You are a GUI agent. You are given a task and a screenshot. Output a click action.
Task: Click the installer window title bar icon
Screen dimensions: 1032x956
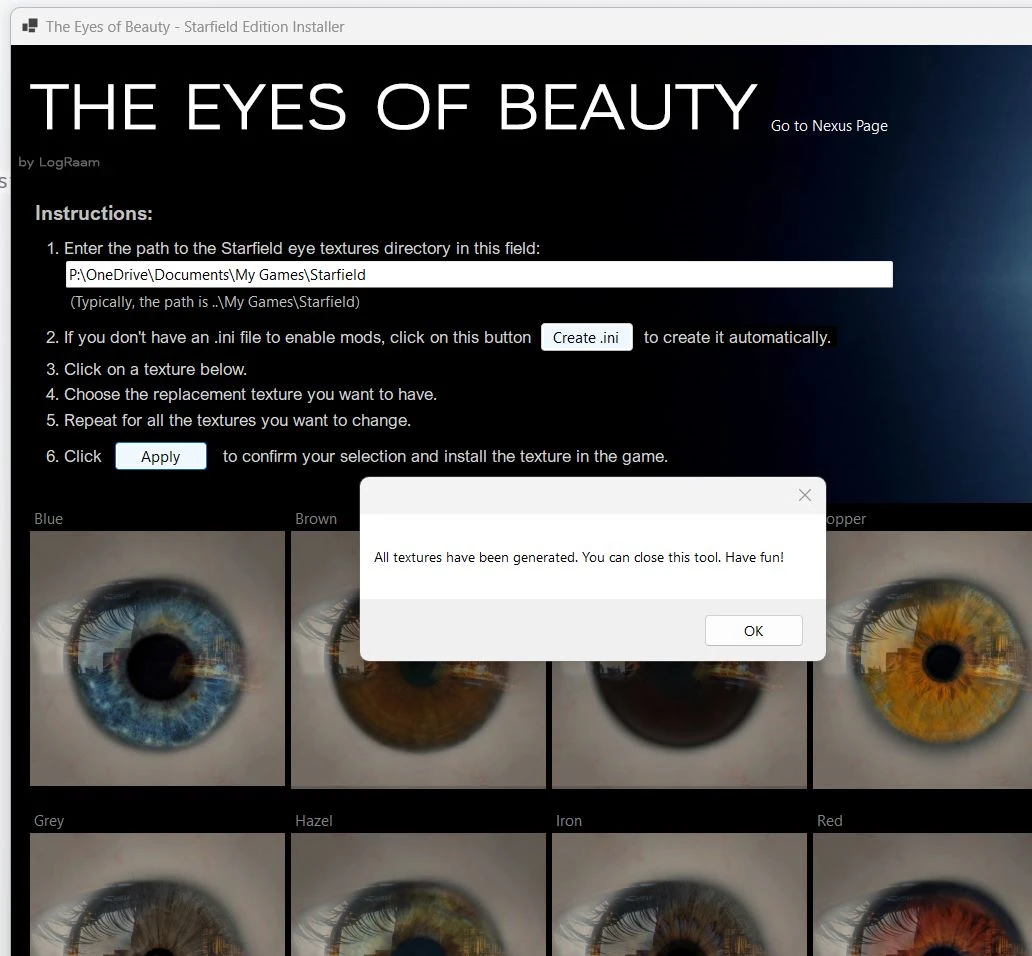coord(30,26)
